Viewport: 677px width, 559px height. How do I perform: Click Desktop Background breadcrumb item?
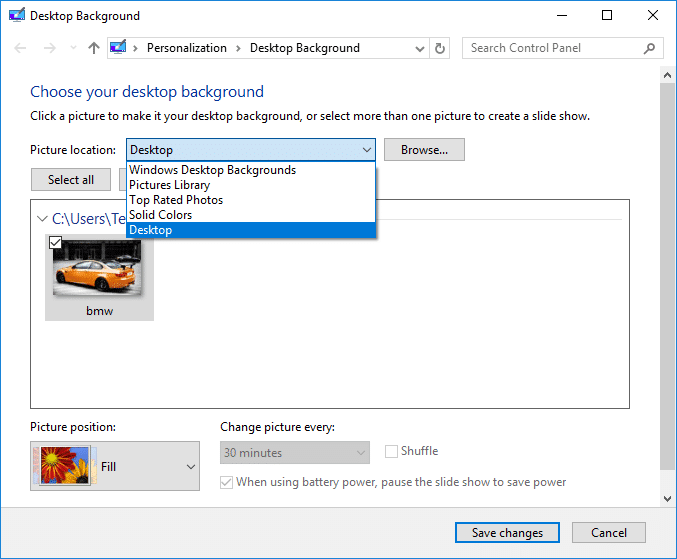point(304,48)
